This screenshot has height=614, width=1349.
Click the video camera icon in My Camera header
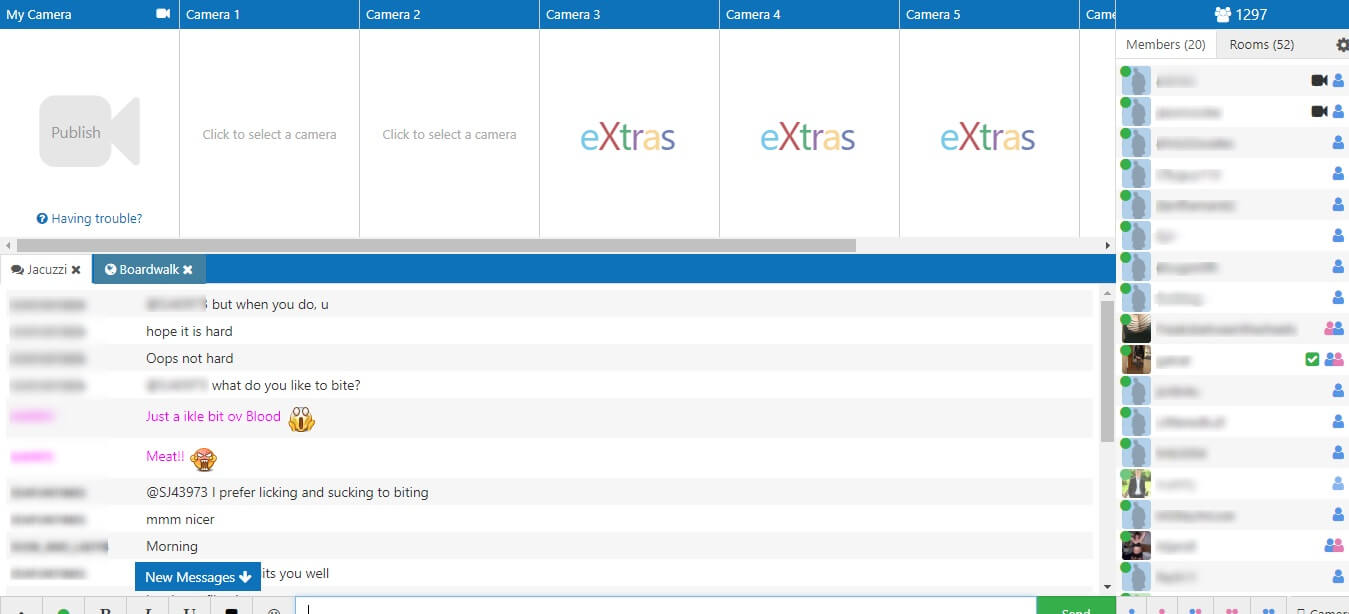164,14
